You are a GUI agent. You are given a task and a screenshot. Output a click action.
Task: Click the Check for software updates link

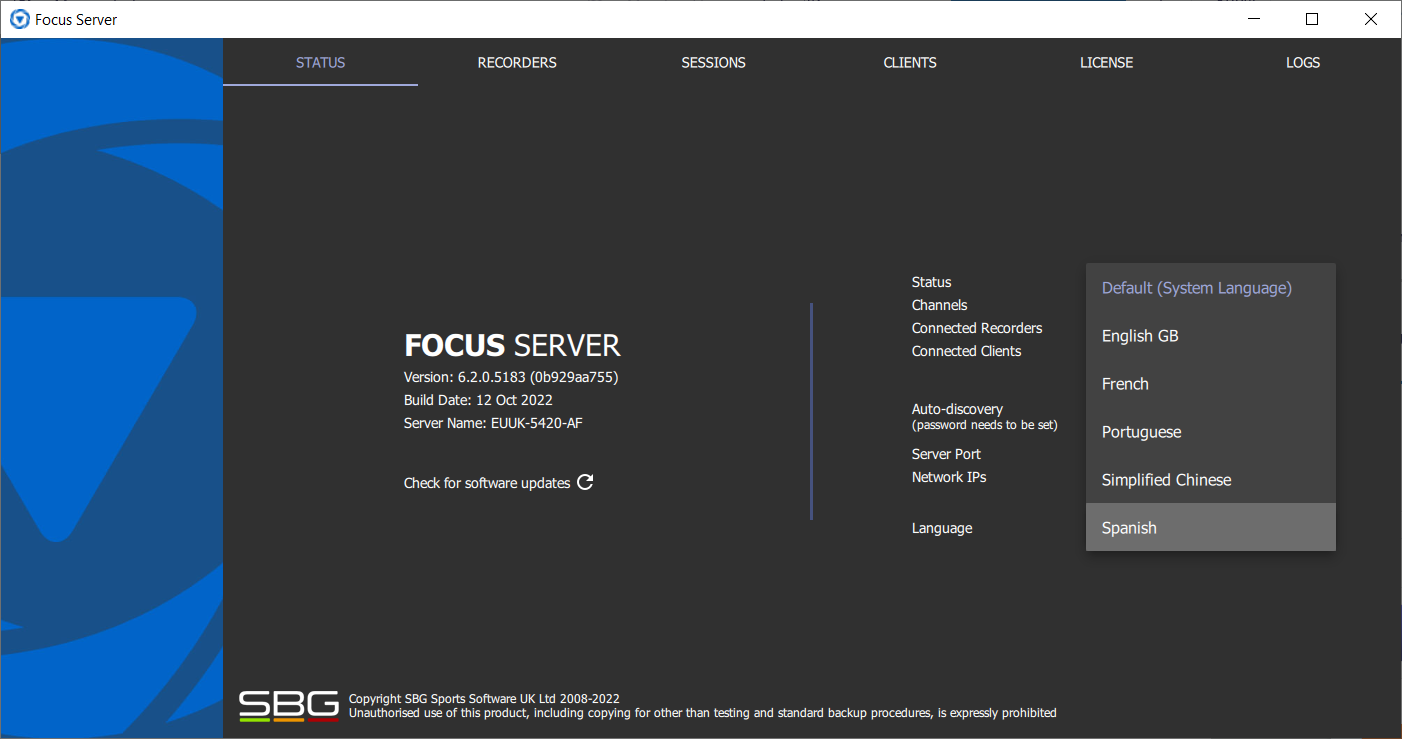(x=487, y=483)
